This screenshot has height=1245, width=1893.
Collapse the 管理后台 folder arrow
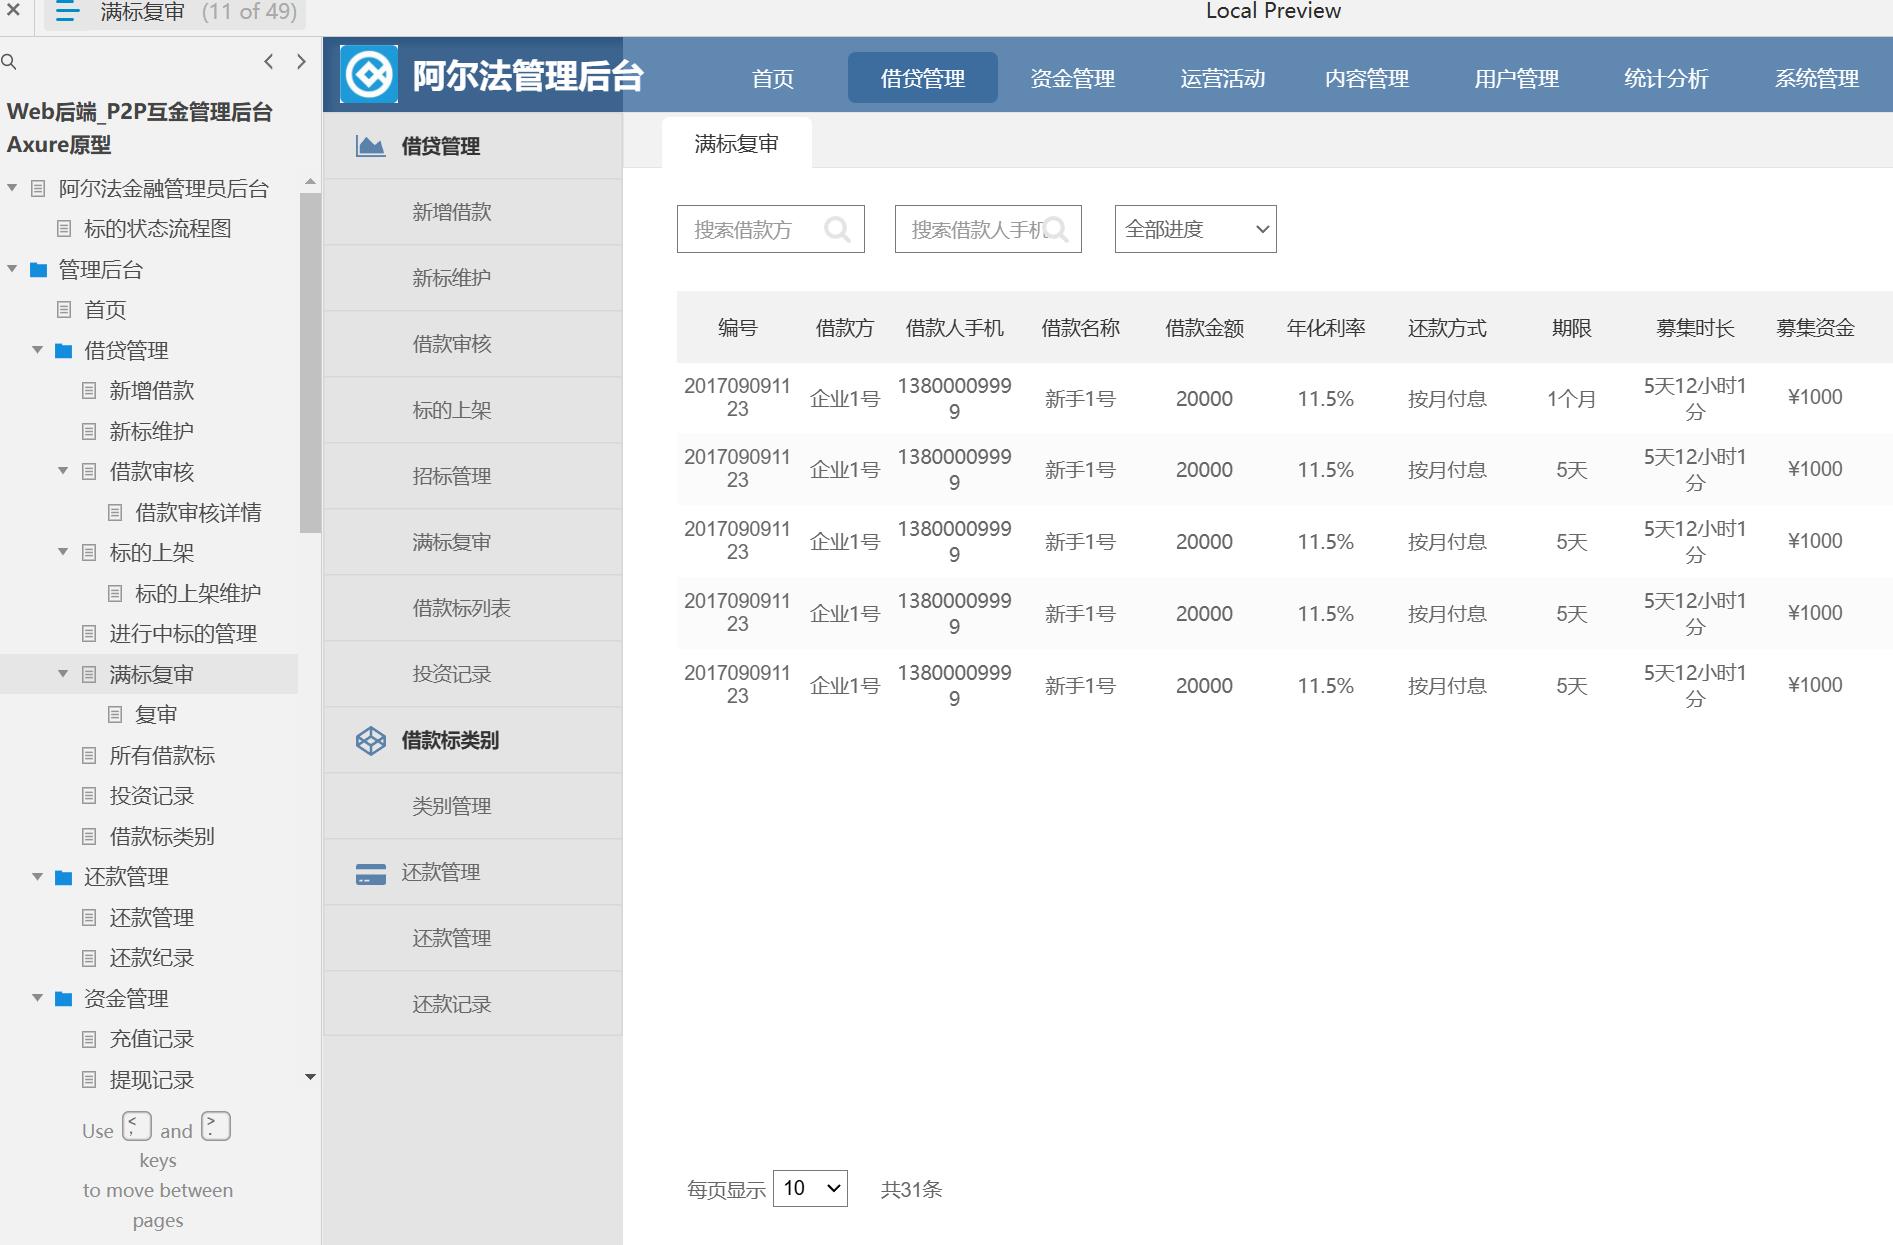12,269
